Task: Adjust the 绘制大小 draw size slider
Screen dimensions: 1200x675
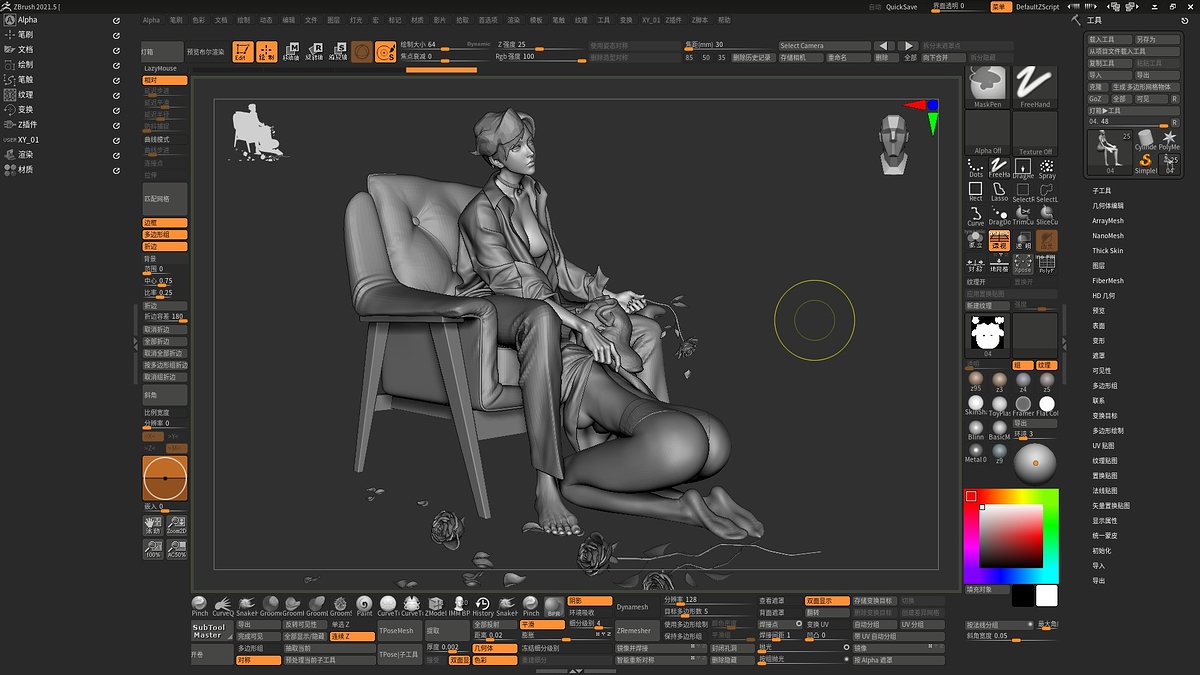Action: (445, 45)
